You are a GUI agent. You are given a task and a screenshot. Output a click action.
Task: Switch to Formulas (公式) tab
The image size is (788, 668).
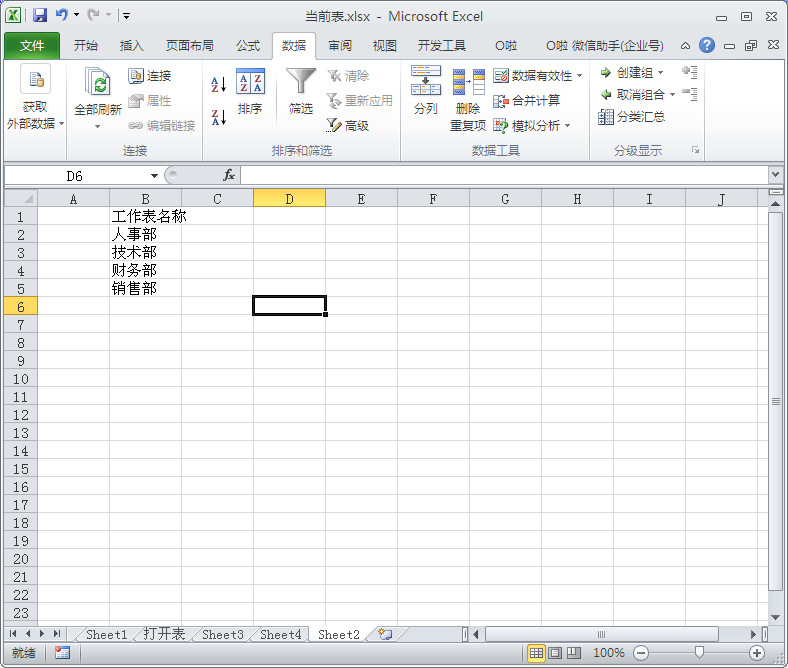click(x=248, y=46)
